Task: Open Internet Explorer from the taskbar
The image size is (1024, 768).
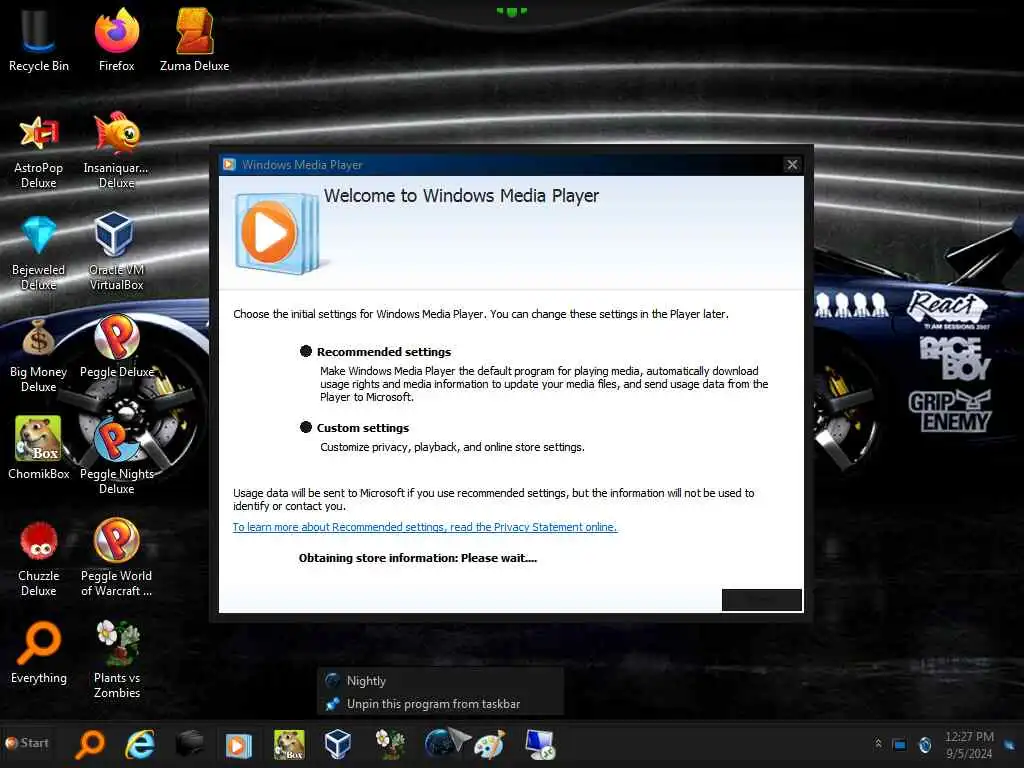Action: (x=140, y=744)
